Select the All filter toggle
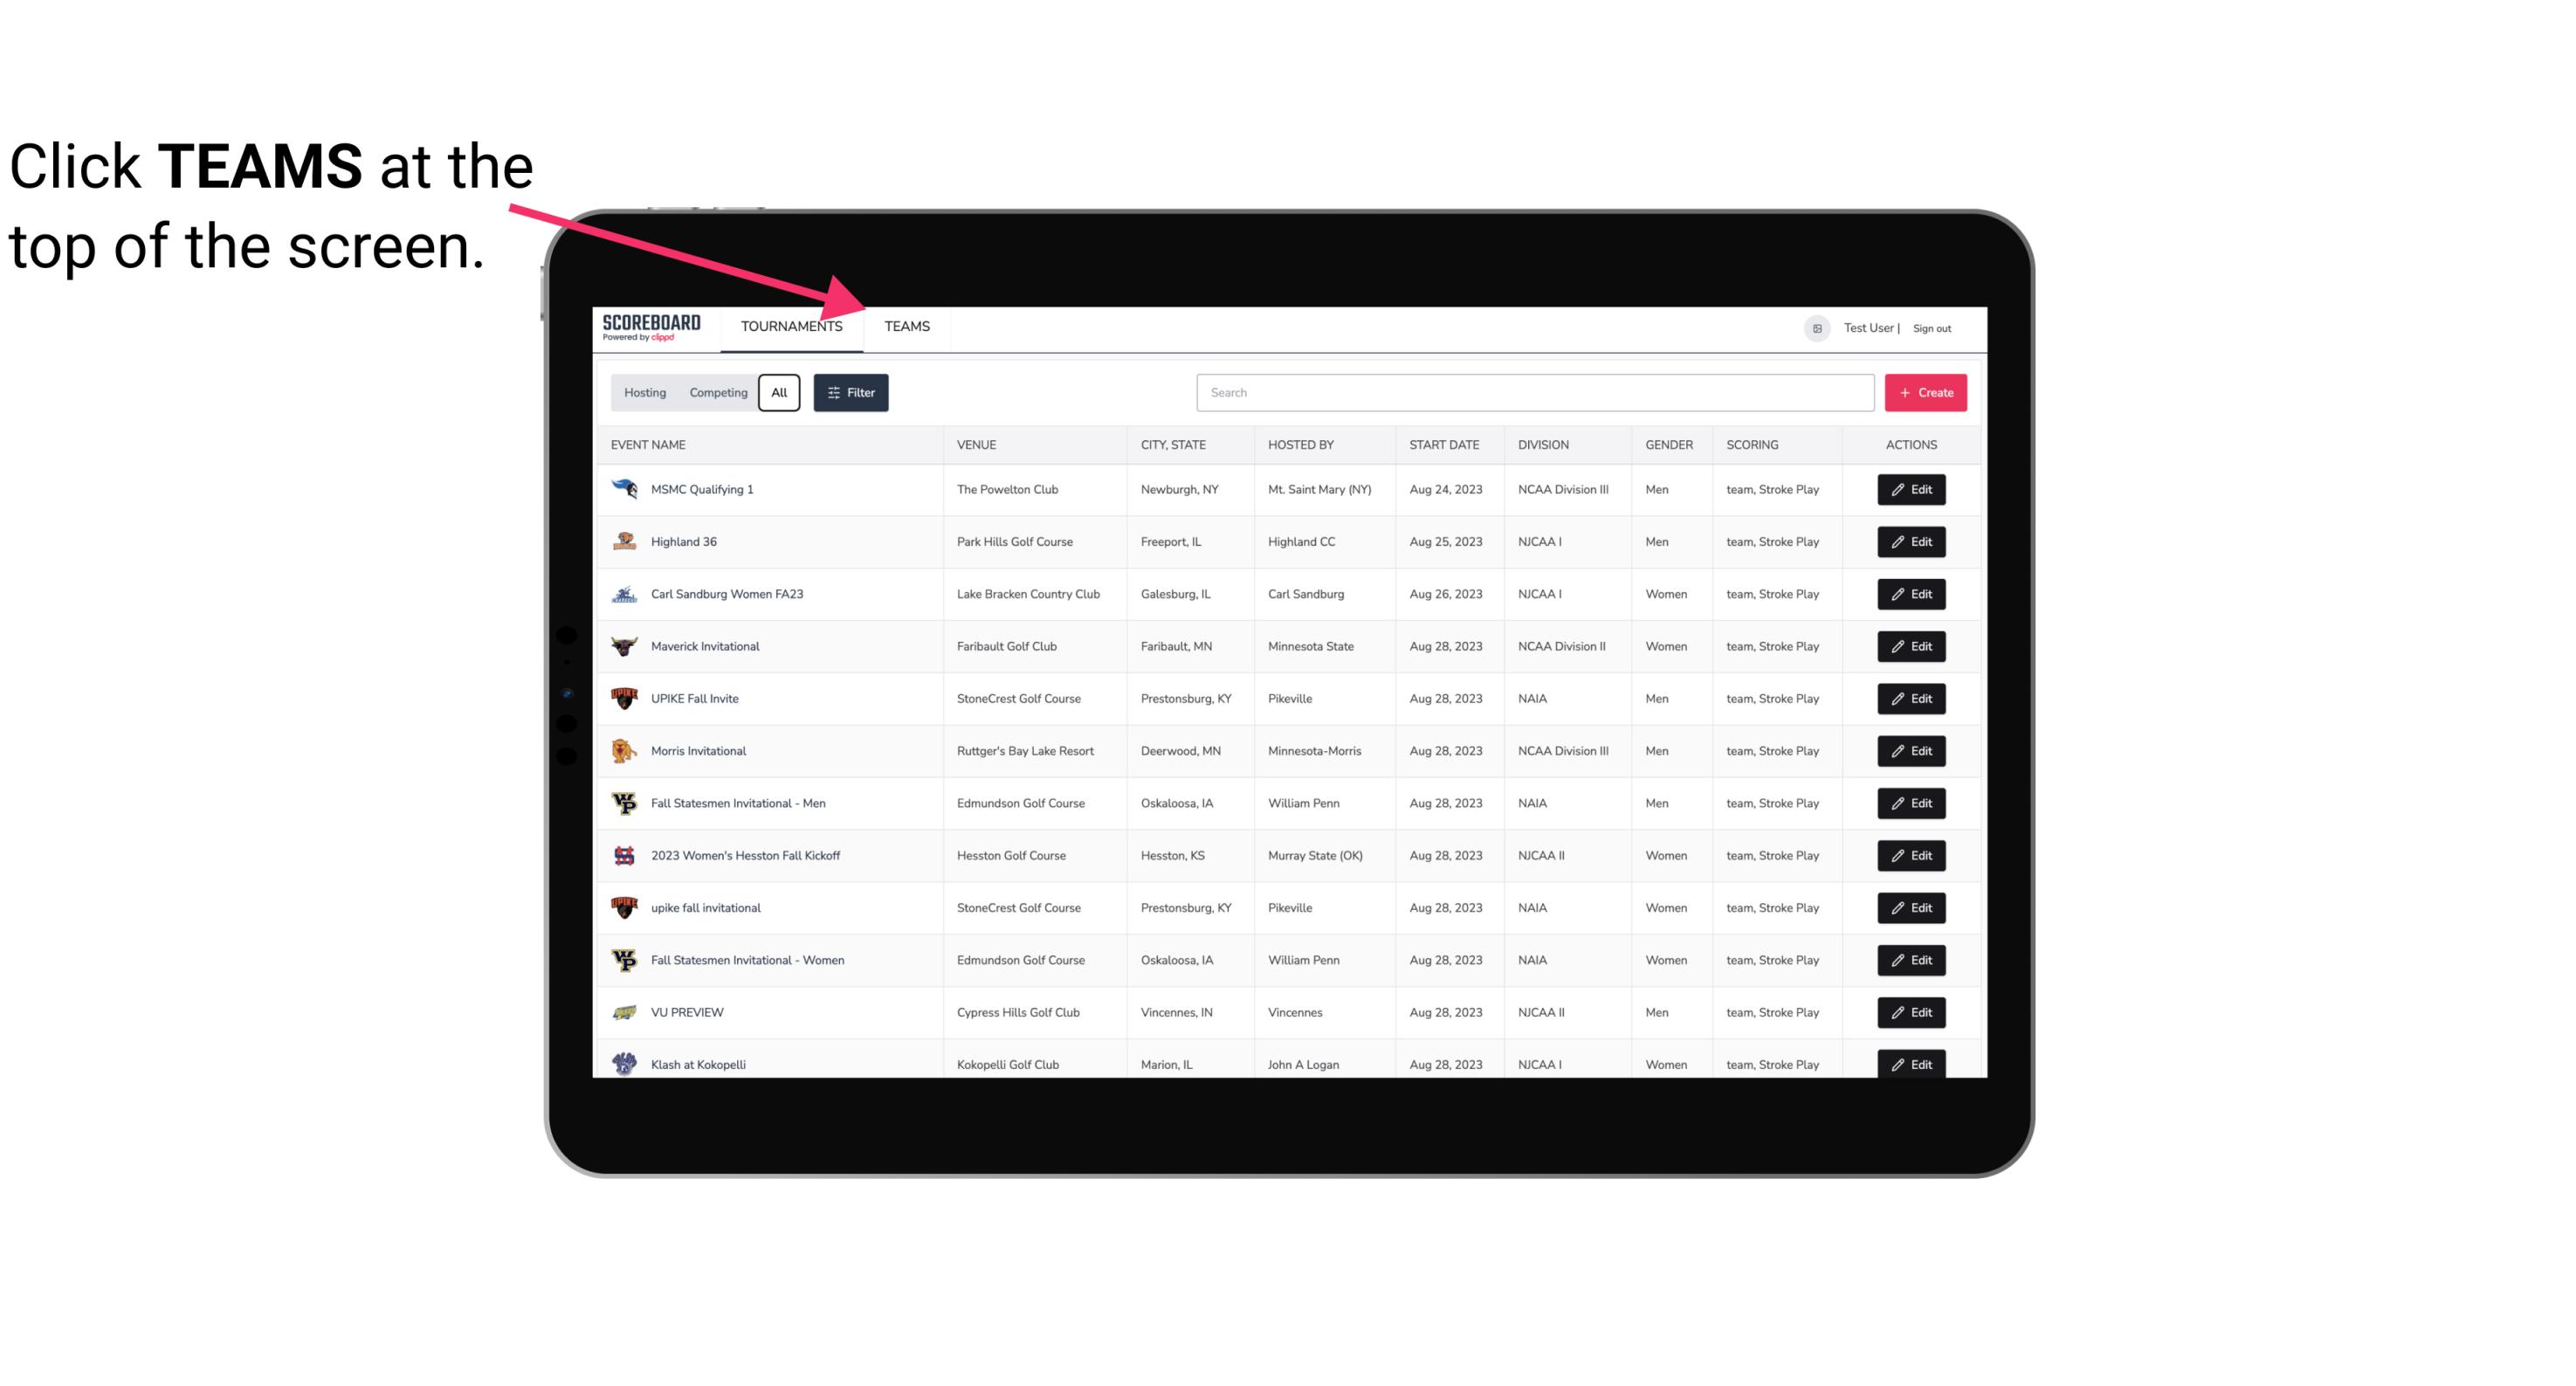 click(778, 393)
